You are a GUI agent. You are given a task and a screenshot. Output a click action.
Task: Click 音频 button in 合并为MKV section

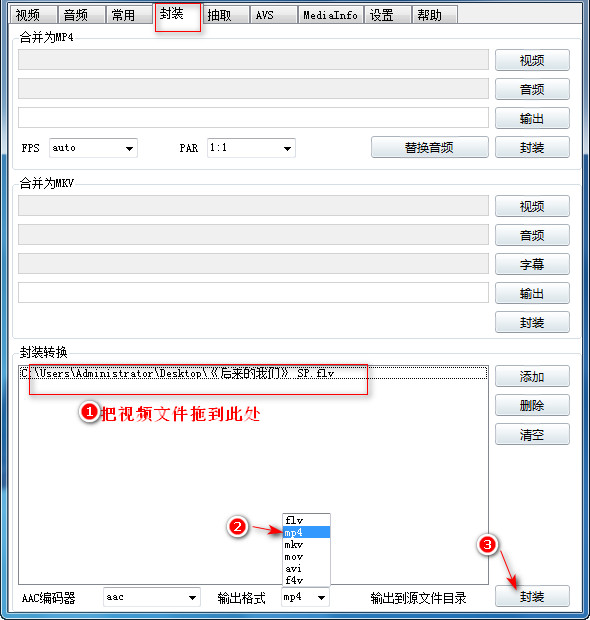(532, 235)
